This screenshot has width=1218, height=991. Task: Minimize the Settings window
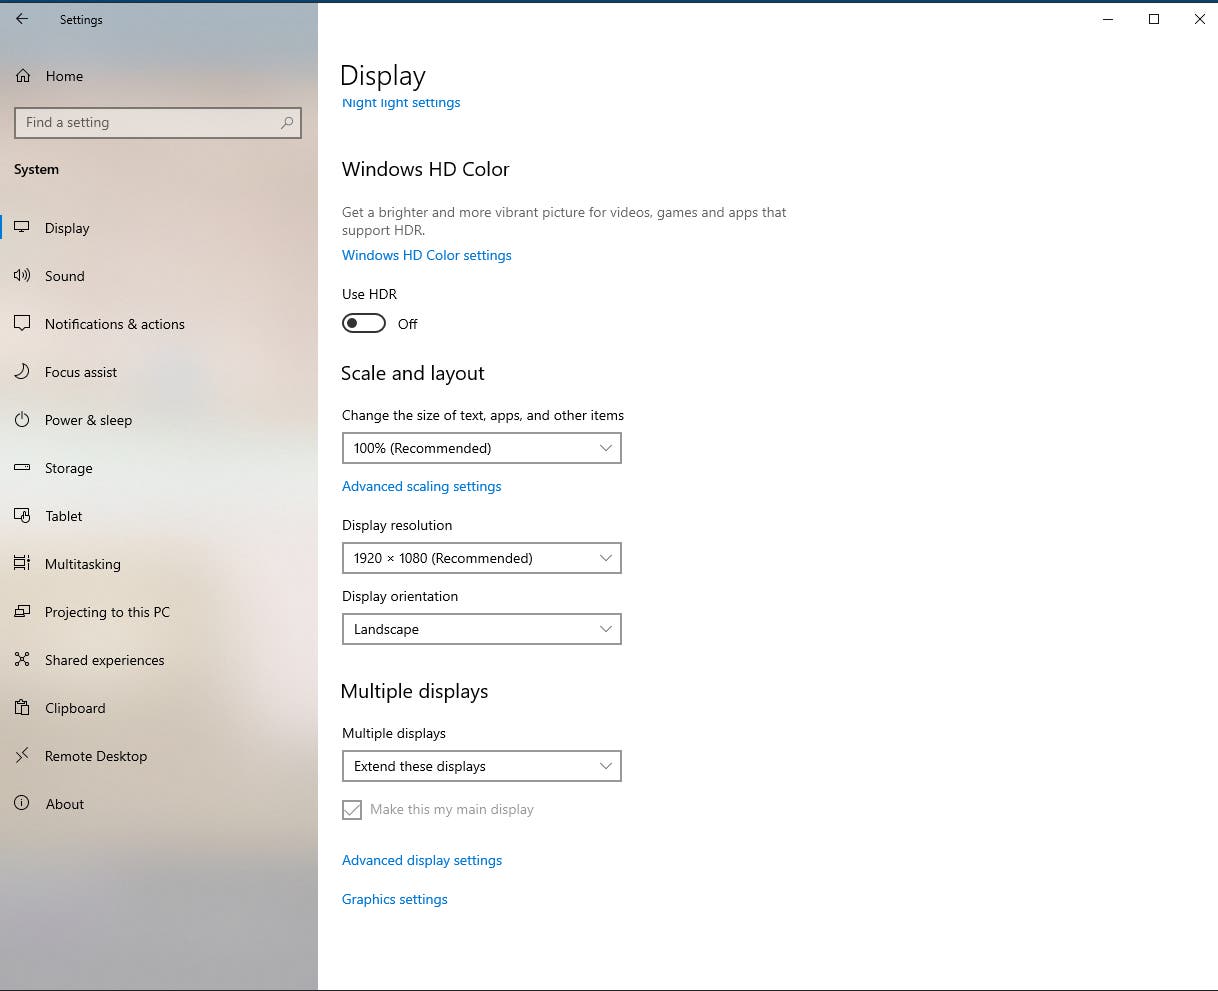tap(1108, 19)
